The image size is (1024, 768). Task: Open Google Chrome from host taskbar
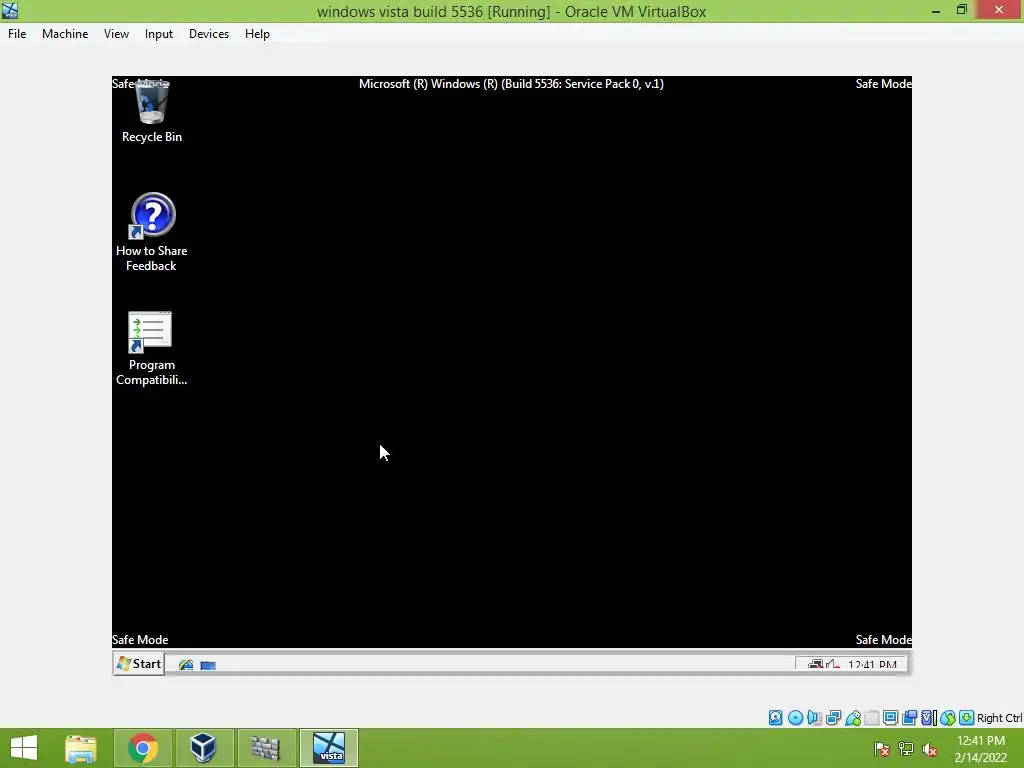[143, 748]
